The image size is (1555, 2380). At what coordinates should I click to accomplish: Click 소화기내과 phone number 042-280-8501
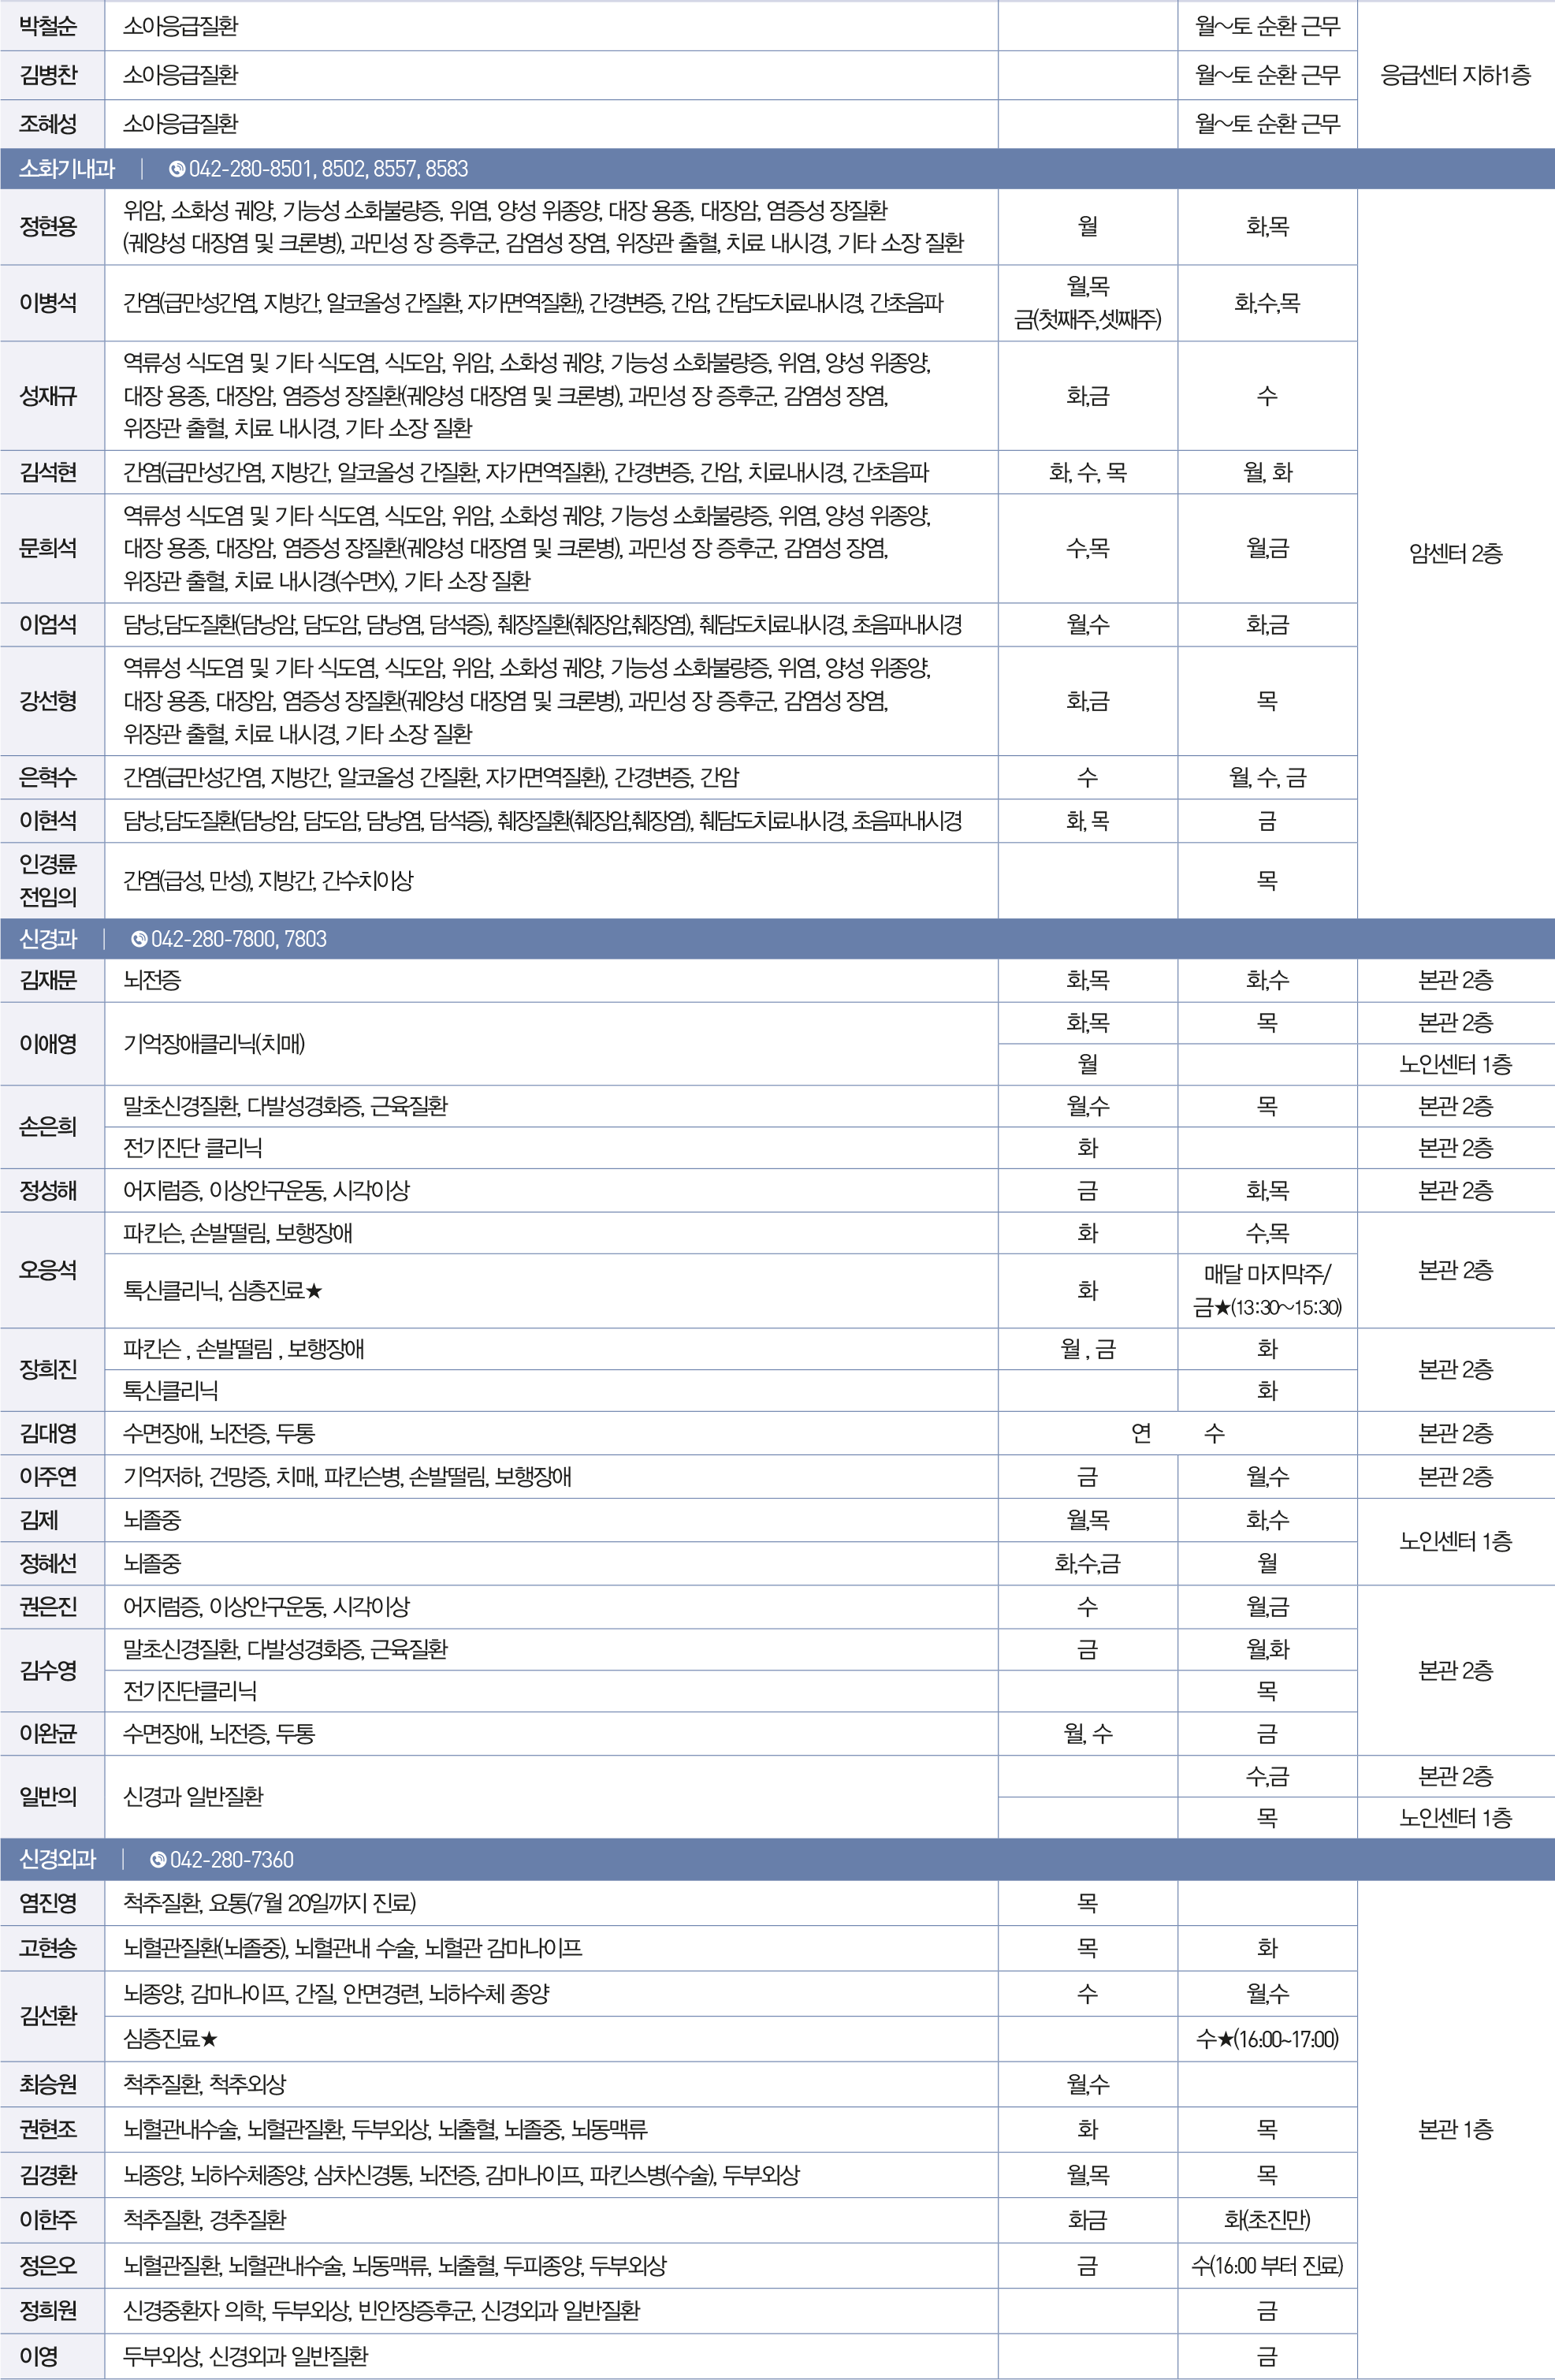coord(250,169)
